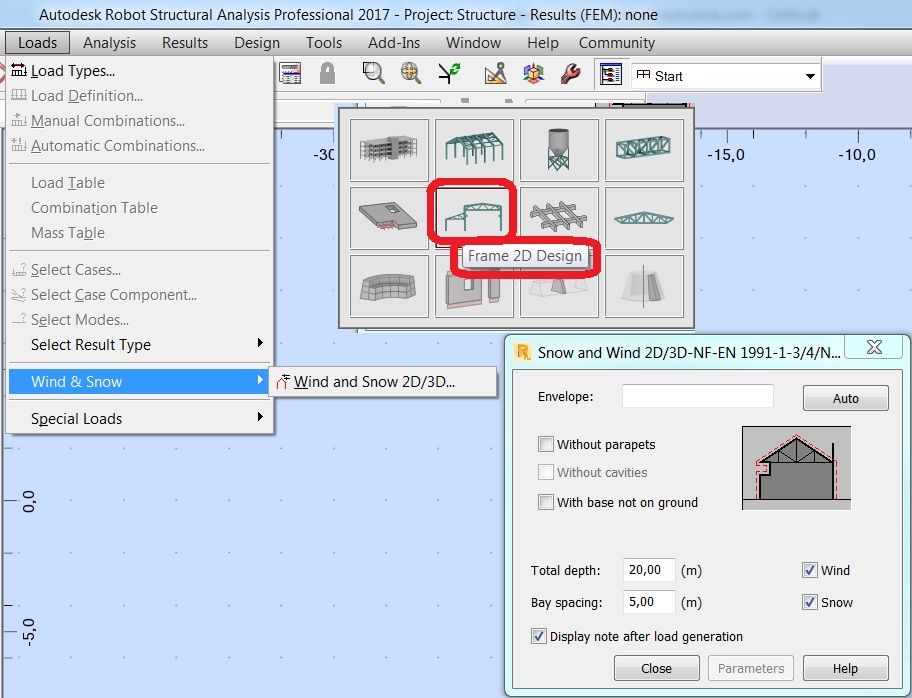
Task: Tick the With base not on ground checkbox
Action: [546, 502]
